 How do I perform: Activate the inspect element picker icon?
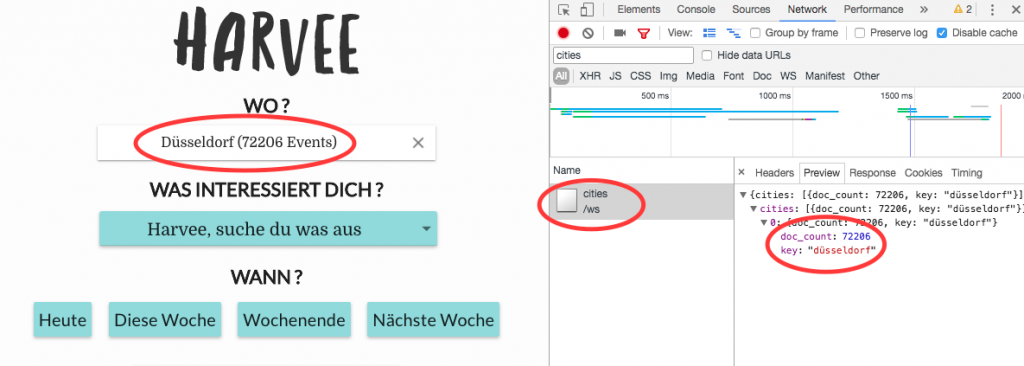coord(564,10)
